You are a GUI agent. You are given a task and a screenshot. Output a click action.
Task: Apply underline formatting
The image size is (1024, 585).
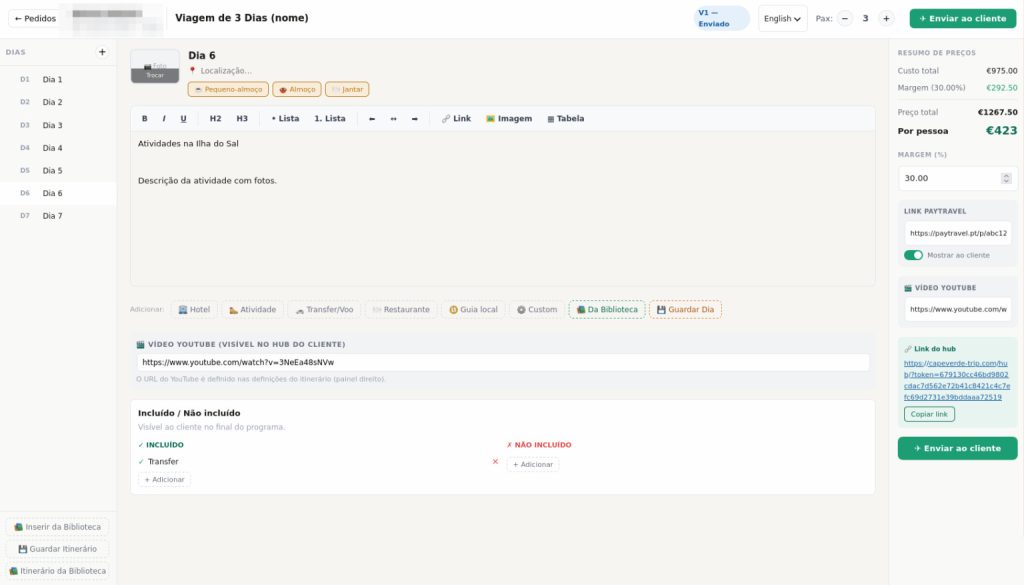(184, 119)
